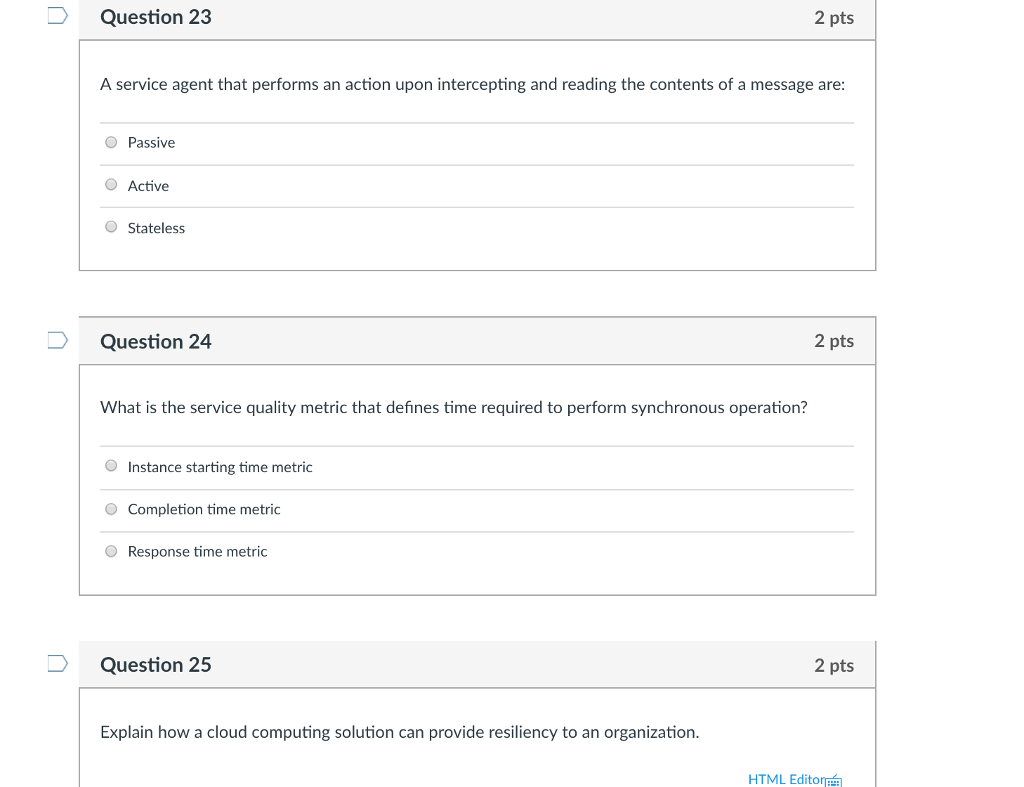
Task: Click the Question 25 heading
Action: click(156, 665)
